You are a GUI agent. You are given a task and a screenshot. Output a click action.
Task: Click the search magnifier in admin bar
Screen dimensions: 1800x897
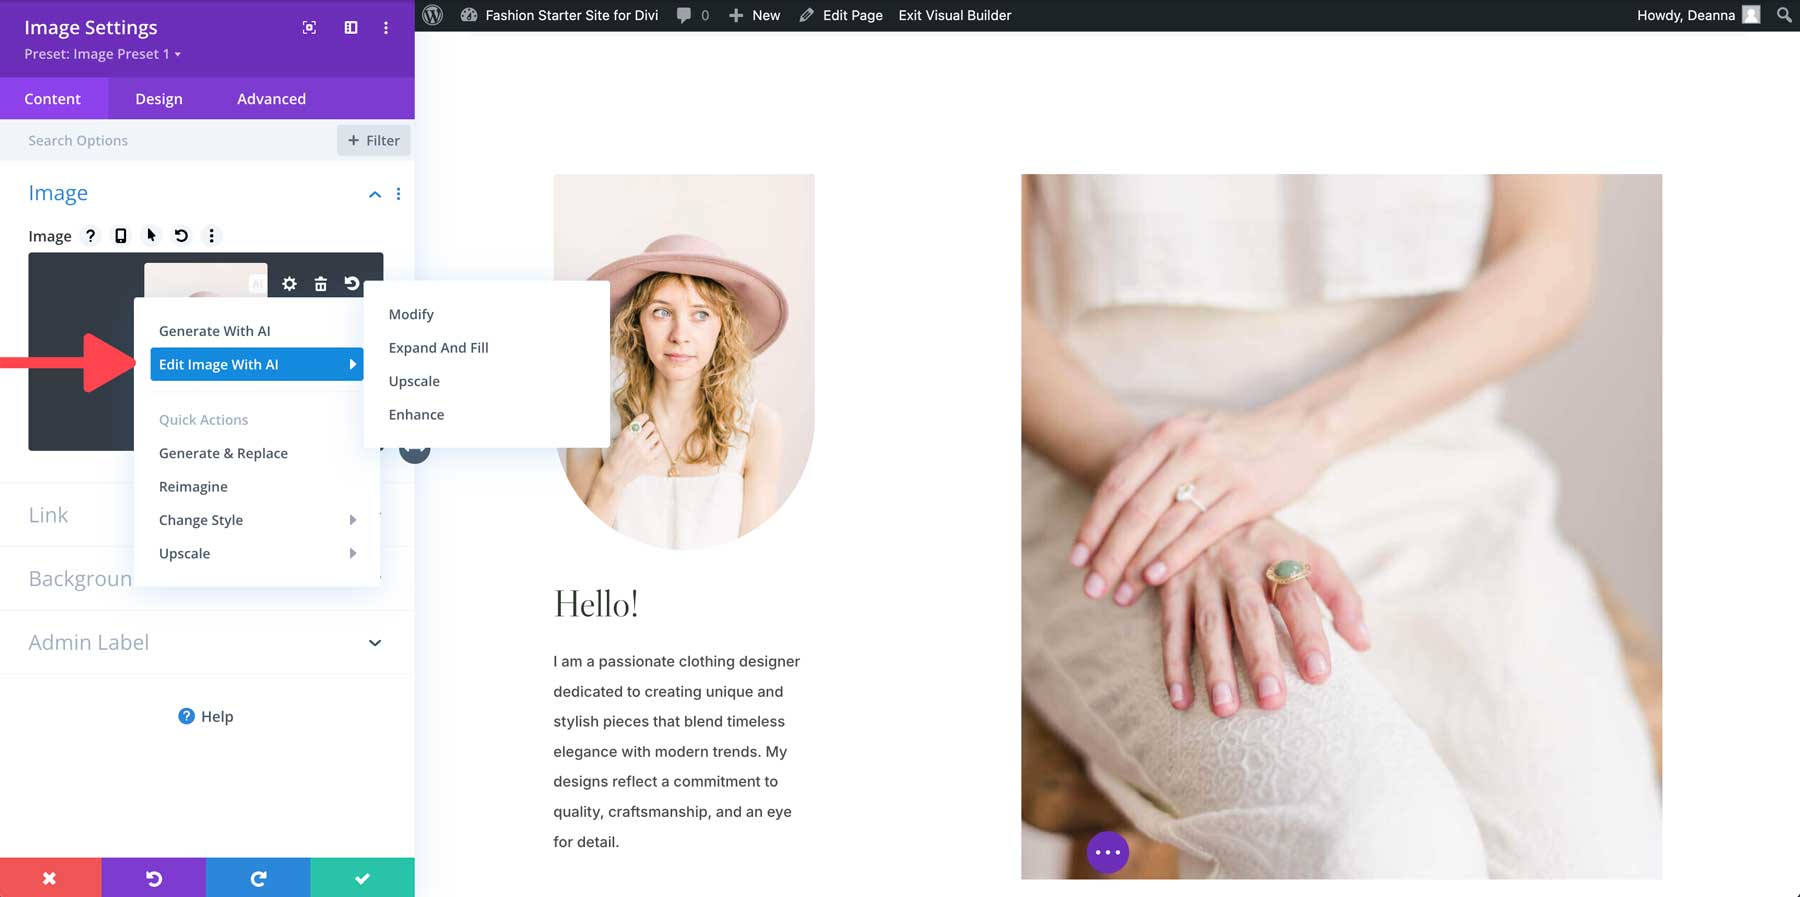1784,15
